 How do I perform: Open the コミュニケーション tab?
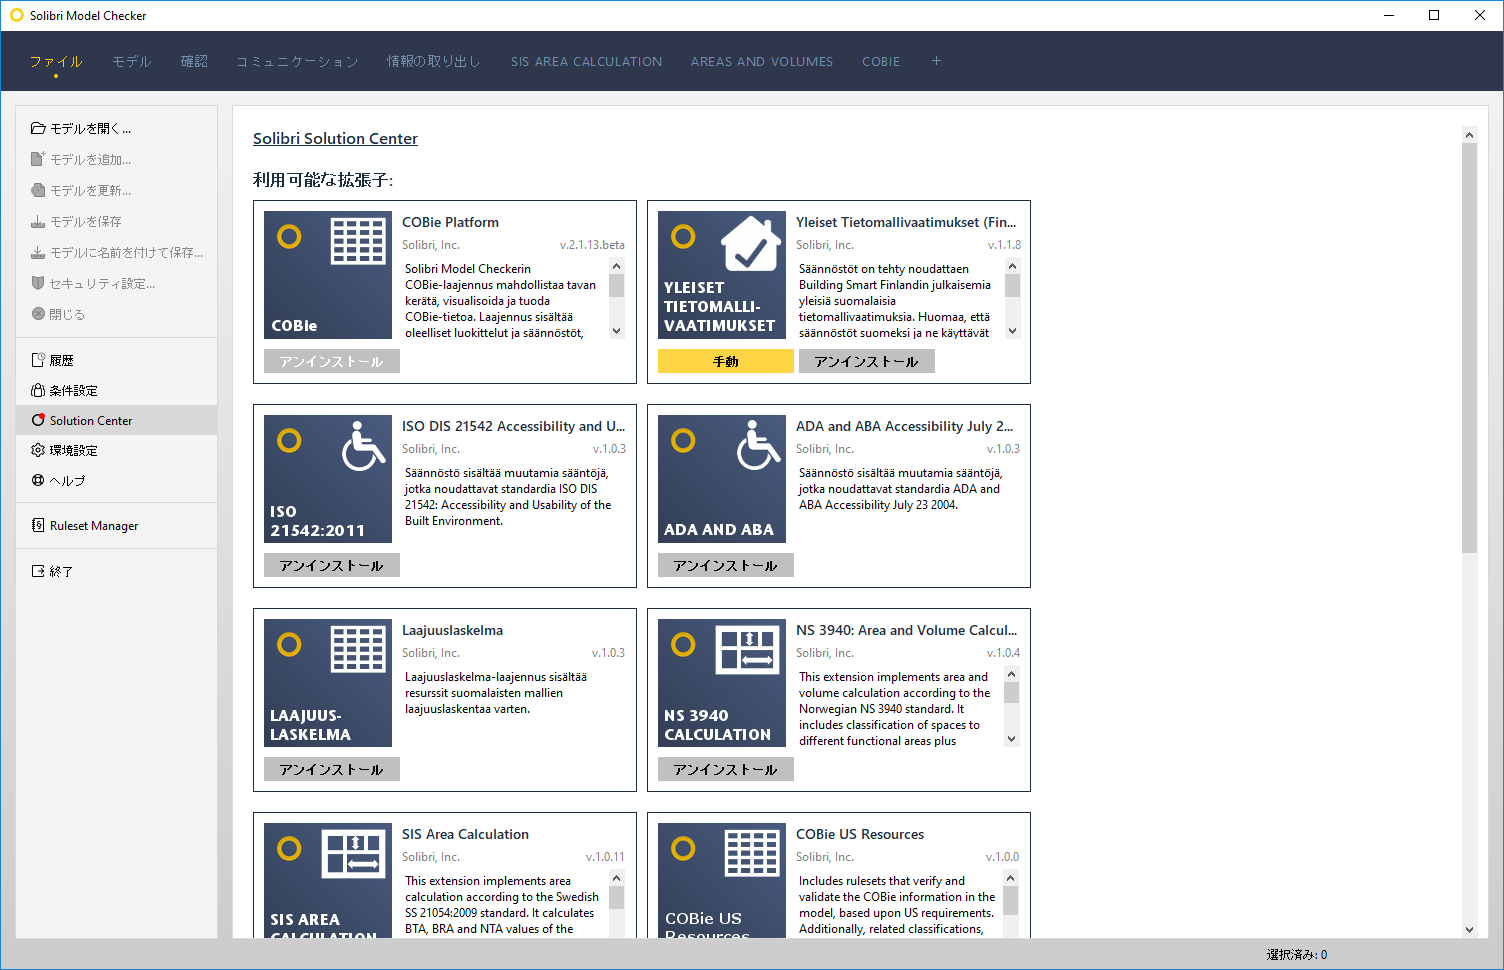297,61
